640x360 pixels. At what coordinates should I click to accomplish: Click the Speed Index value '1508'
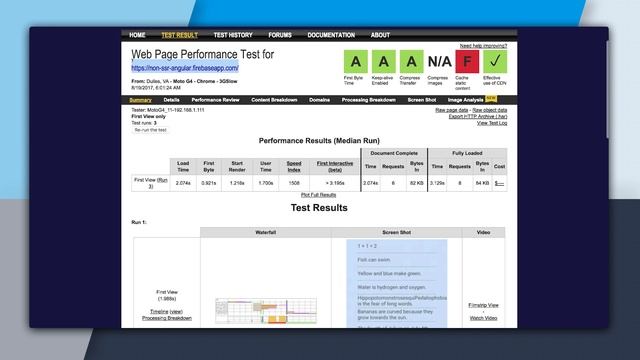(294, 183)
